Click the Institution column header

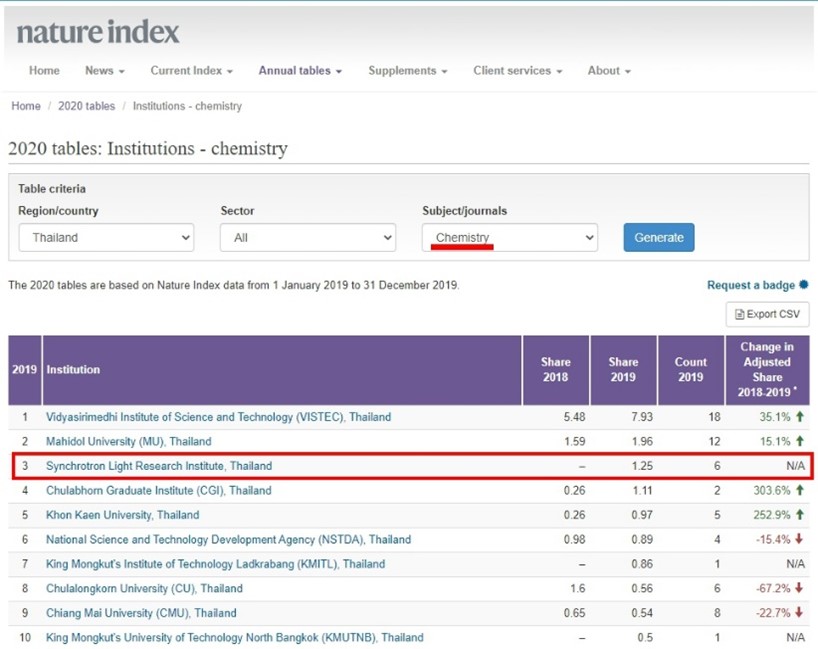[x=282, y=370]
